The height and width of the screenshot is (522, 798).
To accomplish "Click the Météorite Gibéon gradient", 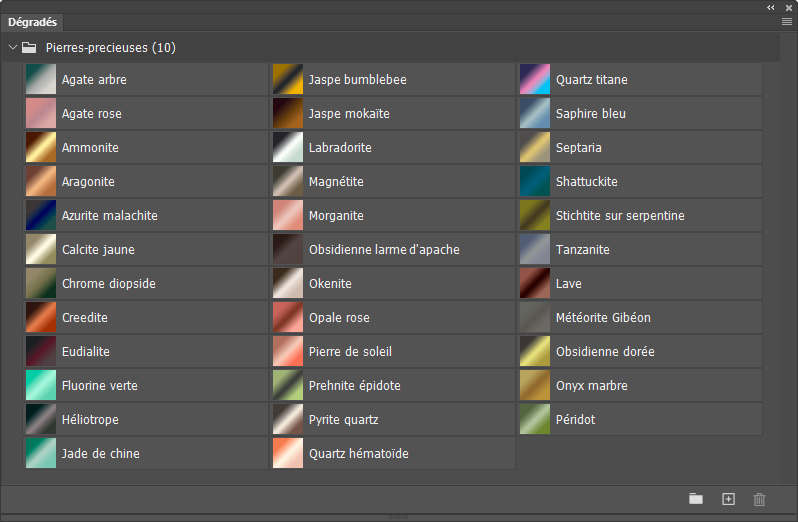I will [x=535, y=318].
